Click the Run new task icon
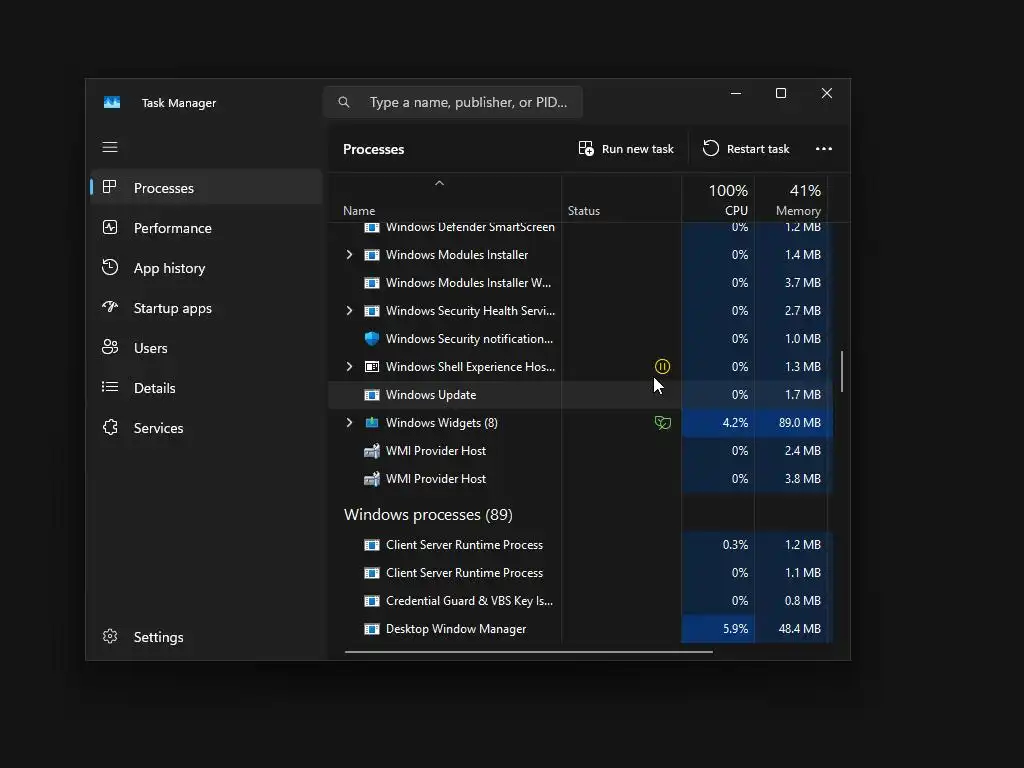The height and width of the screenshot is (768, 1024). click(x=586, y=148)
